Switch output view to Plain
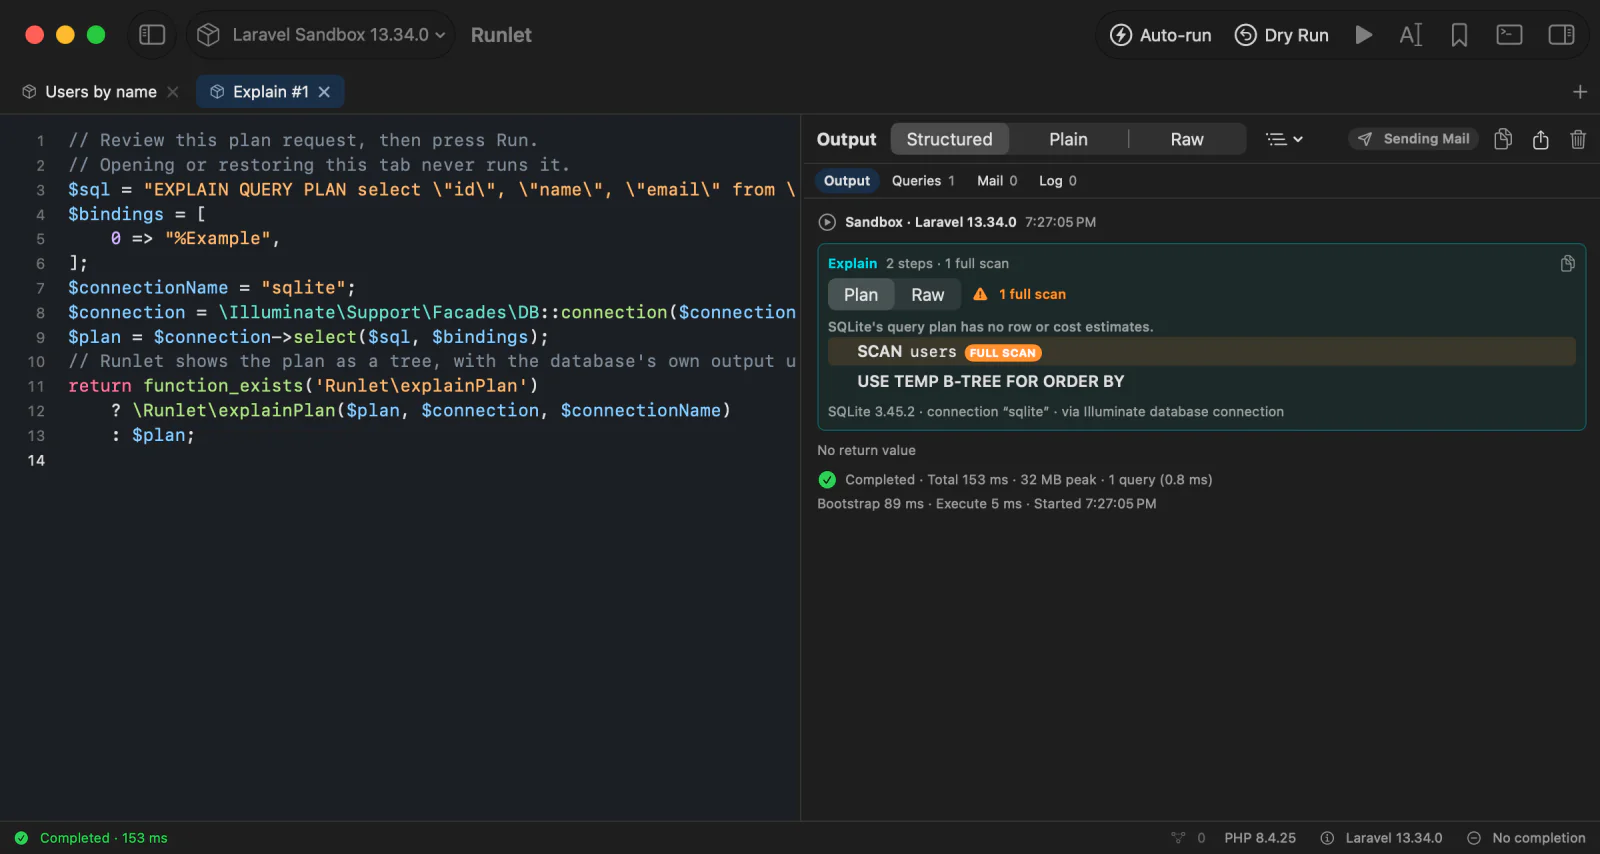The height and width of the screenshot is (854, 1600). 1068,139
